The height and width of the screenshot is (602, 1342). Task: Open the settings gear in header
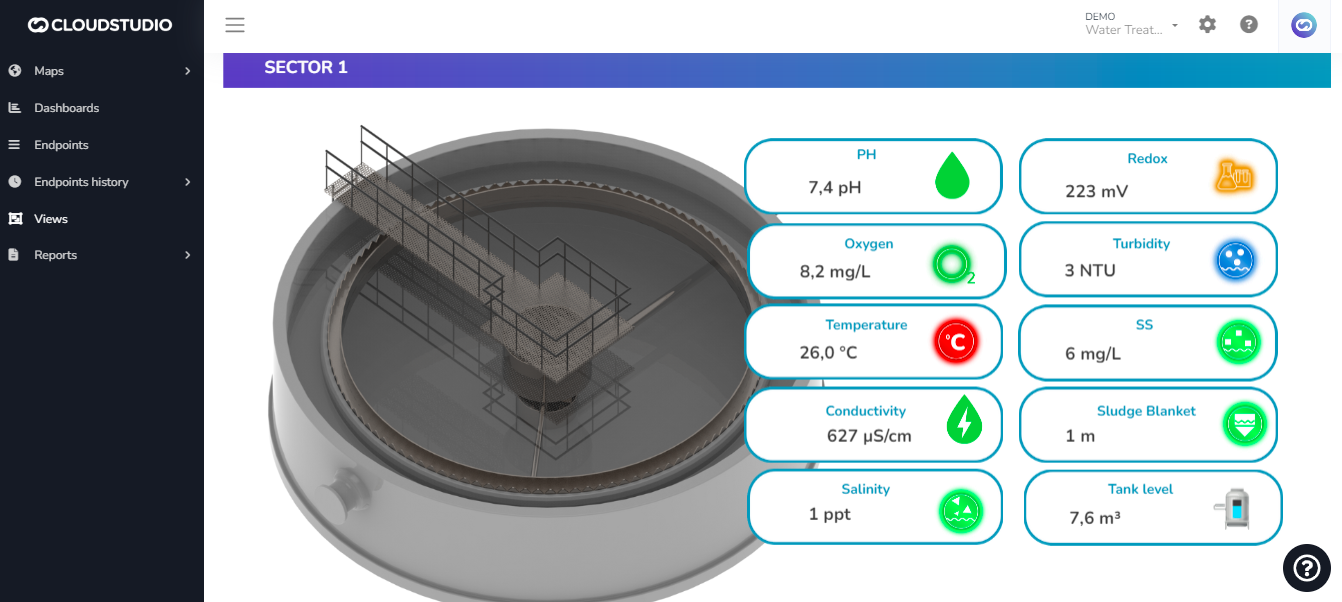[1207, 25]
